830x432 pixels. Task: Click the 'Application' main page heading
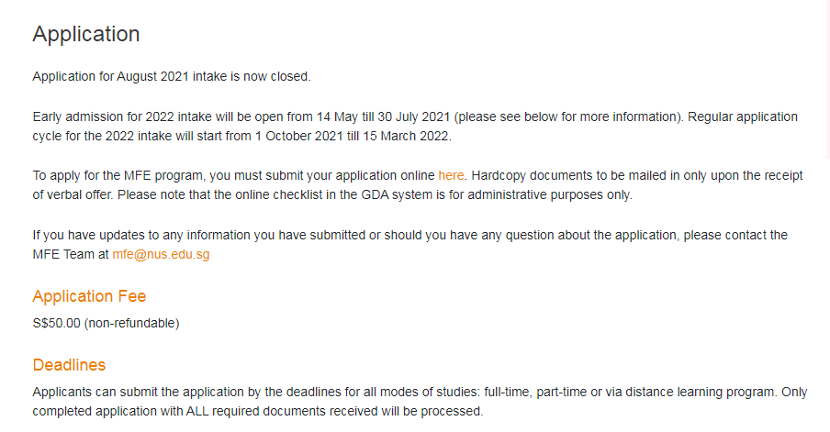86,34
